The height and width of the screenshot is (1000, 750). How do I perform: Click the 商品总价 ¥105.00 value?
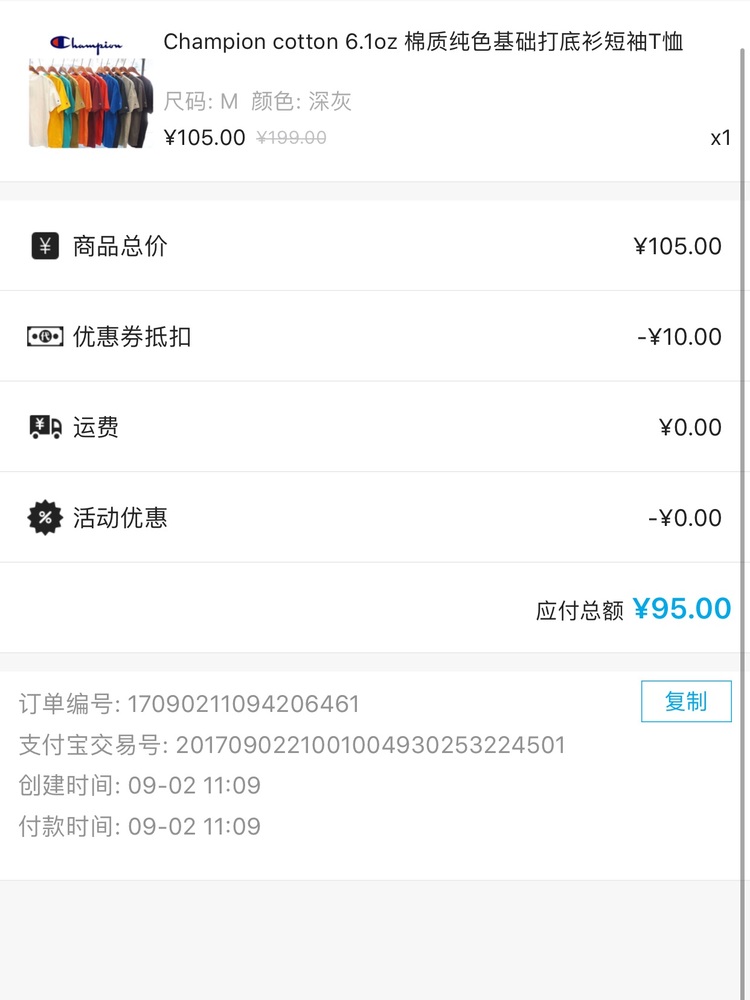pyautogui.click(x=677, y=246)
